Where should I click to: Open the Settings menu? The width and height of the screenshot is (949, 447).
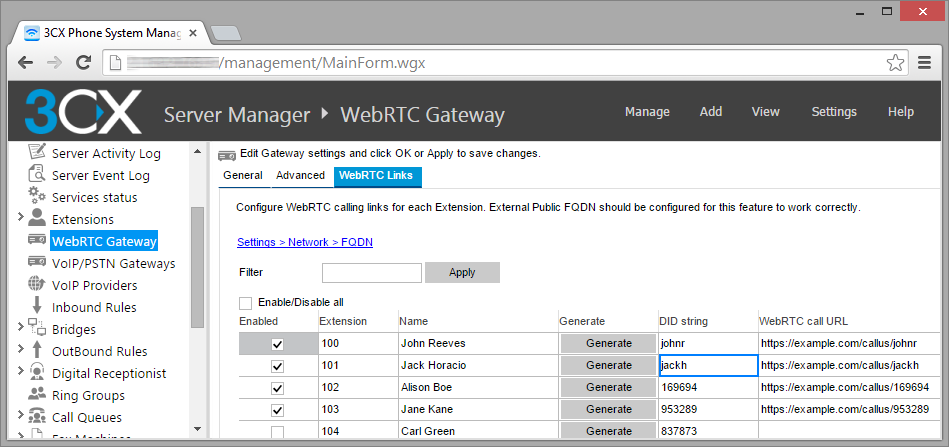(x=834, y=112)
